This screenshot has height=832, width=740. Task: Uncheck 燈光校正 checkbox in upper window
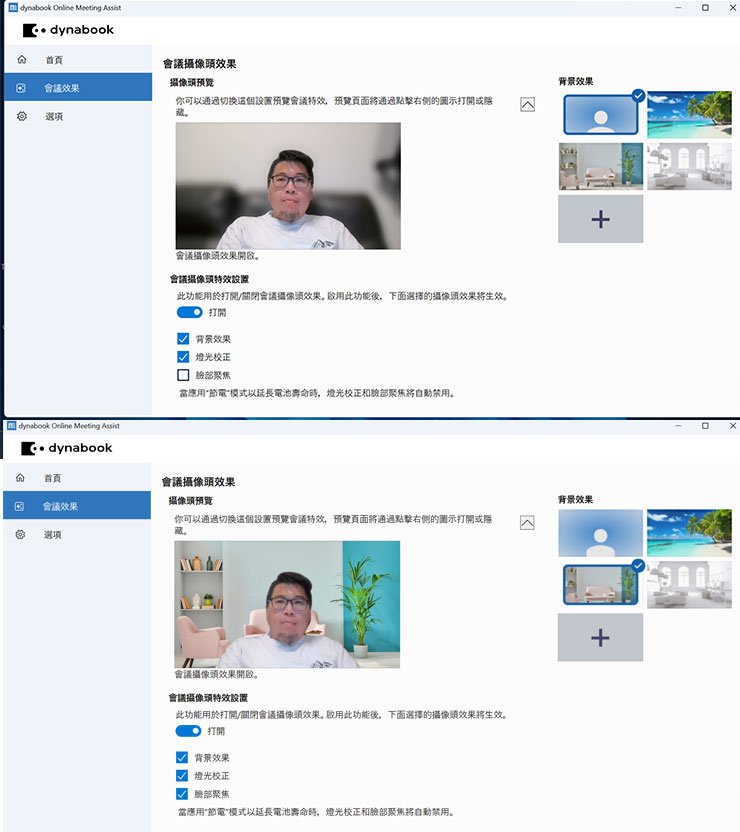183,357
